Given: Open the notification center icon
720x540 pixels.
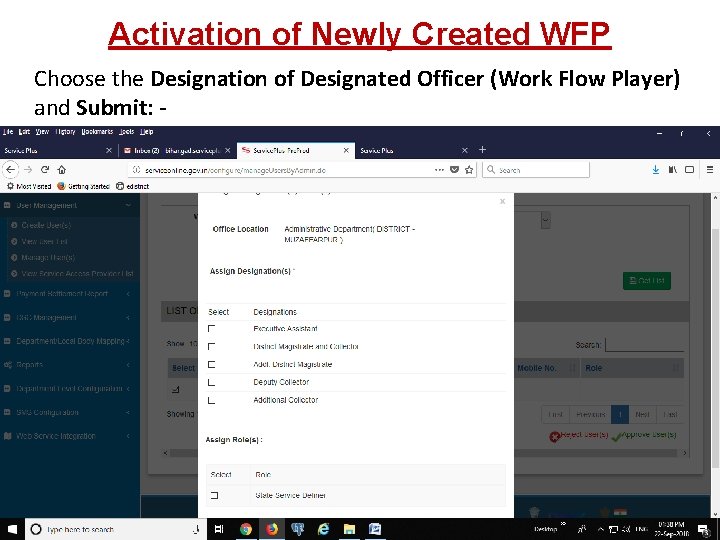Looking at the screenshot, I should pyautogui.click(x=703, y=529).
